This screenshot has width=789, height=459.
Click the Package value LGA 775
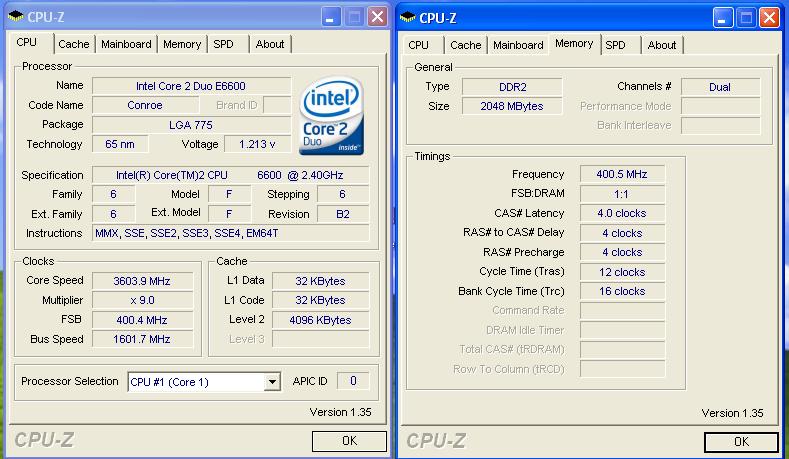[191, 125]
